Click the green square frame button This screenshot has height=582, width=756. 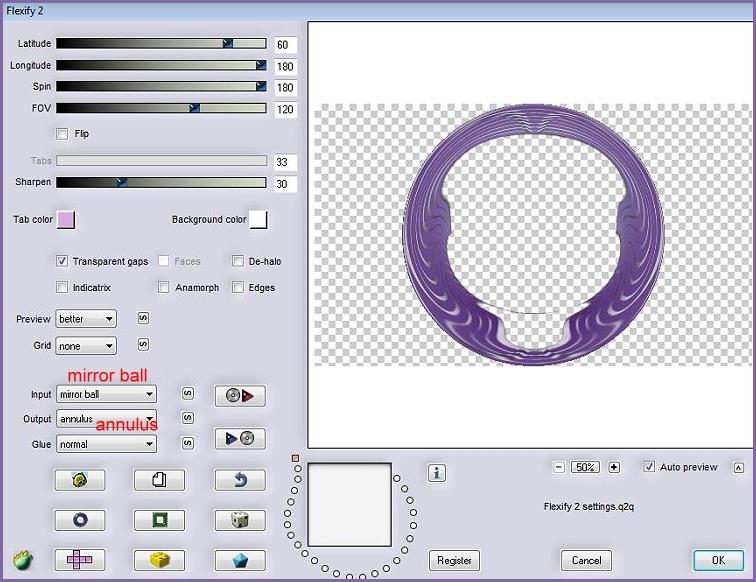tap(159, 520)
